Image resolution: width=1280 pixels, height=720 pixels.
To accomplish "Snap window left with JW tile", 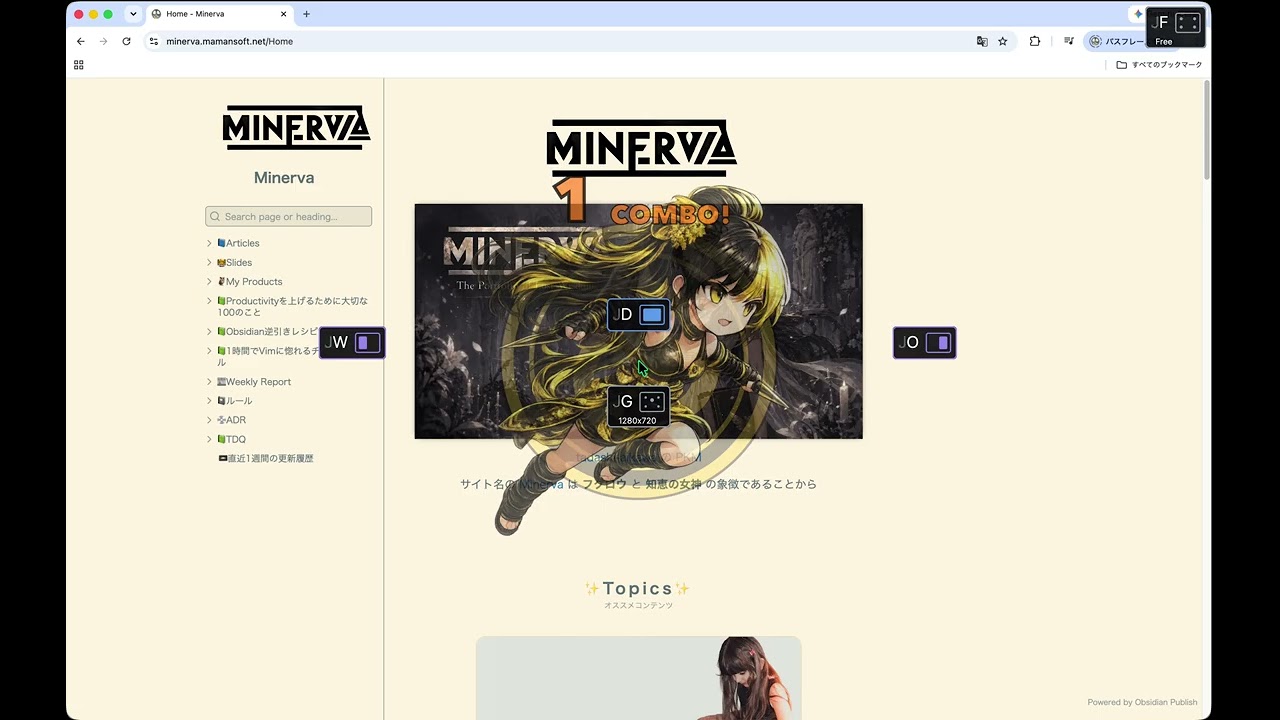I will [x=352, y=343].
